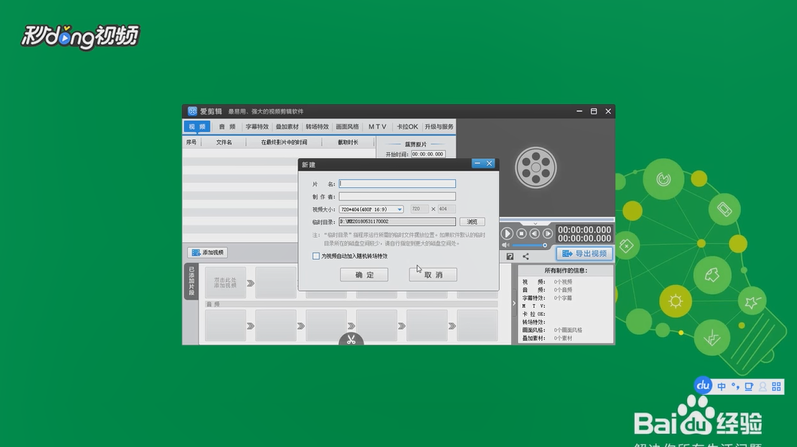The height and width of the screenshot is (447, 797).
Task: Switch to the 字幕特效 tab
Action: 257,127
